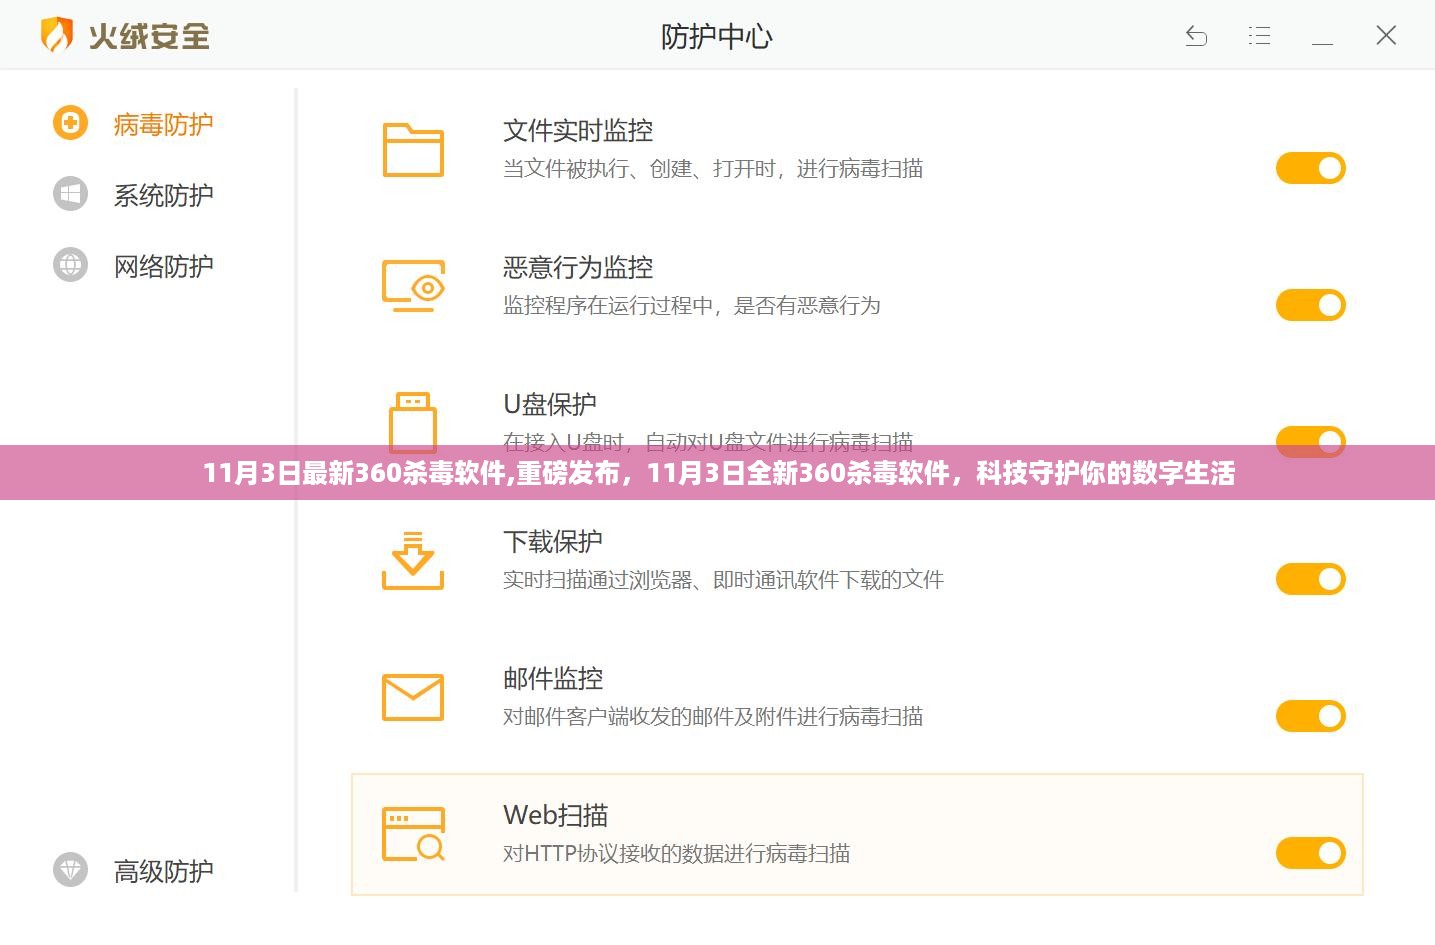Click description 实时扫描通过浏览器、即时通讯软件下载的文件
This screenshot has width=1435, height=945.
pyautogui.click(x=723, y=580)
